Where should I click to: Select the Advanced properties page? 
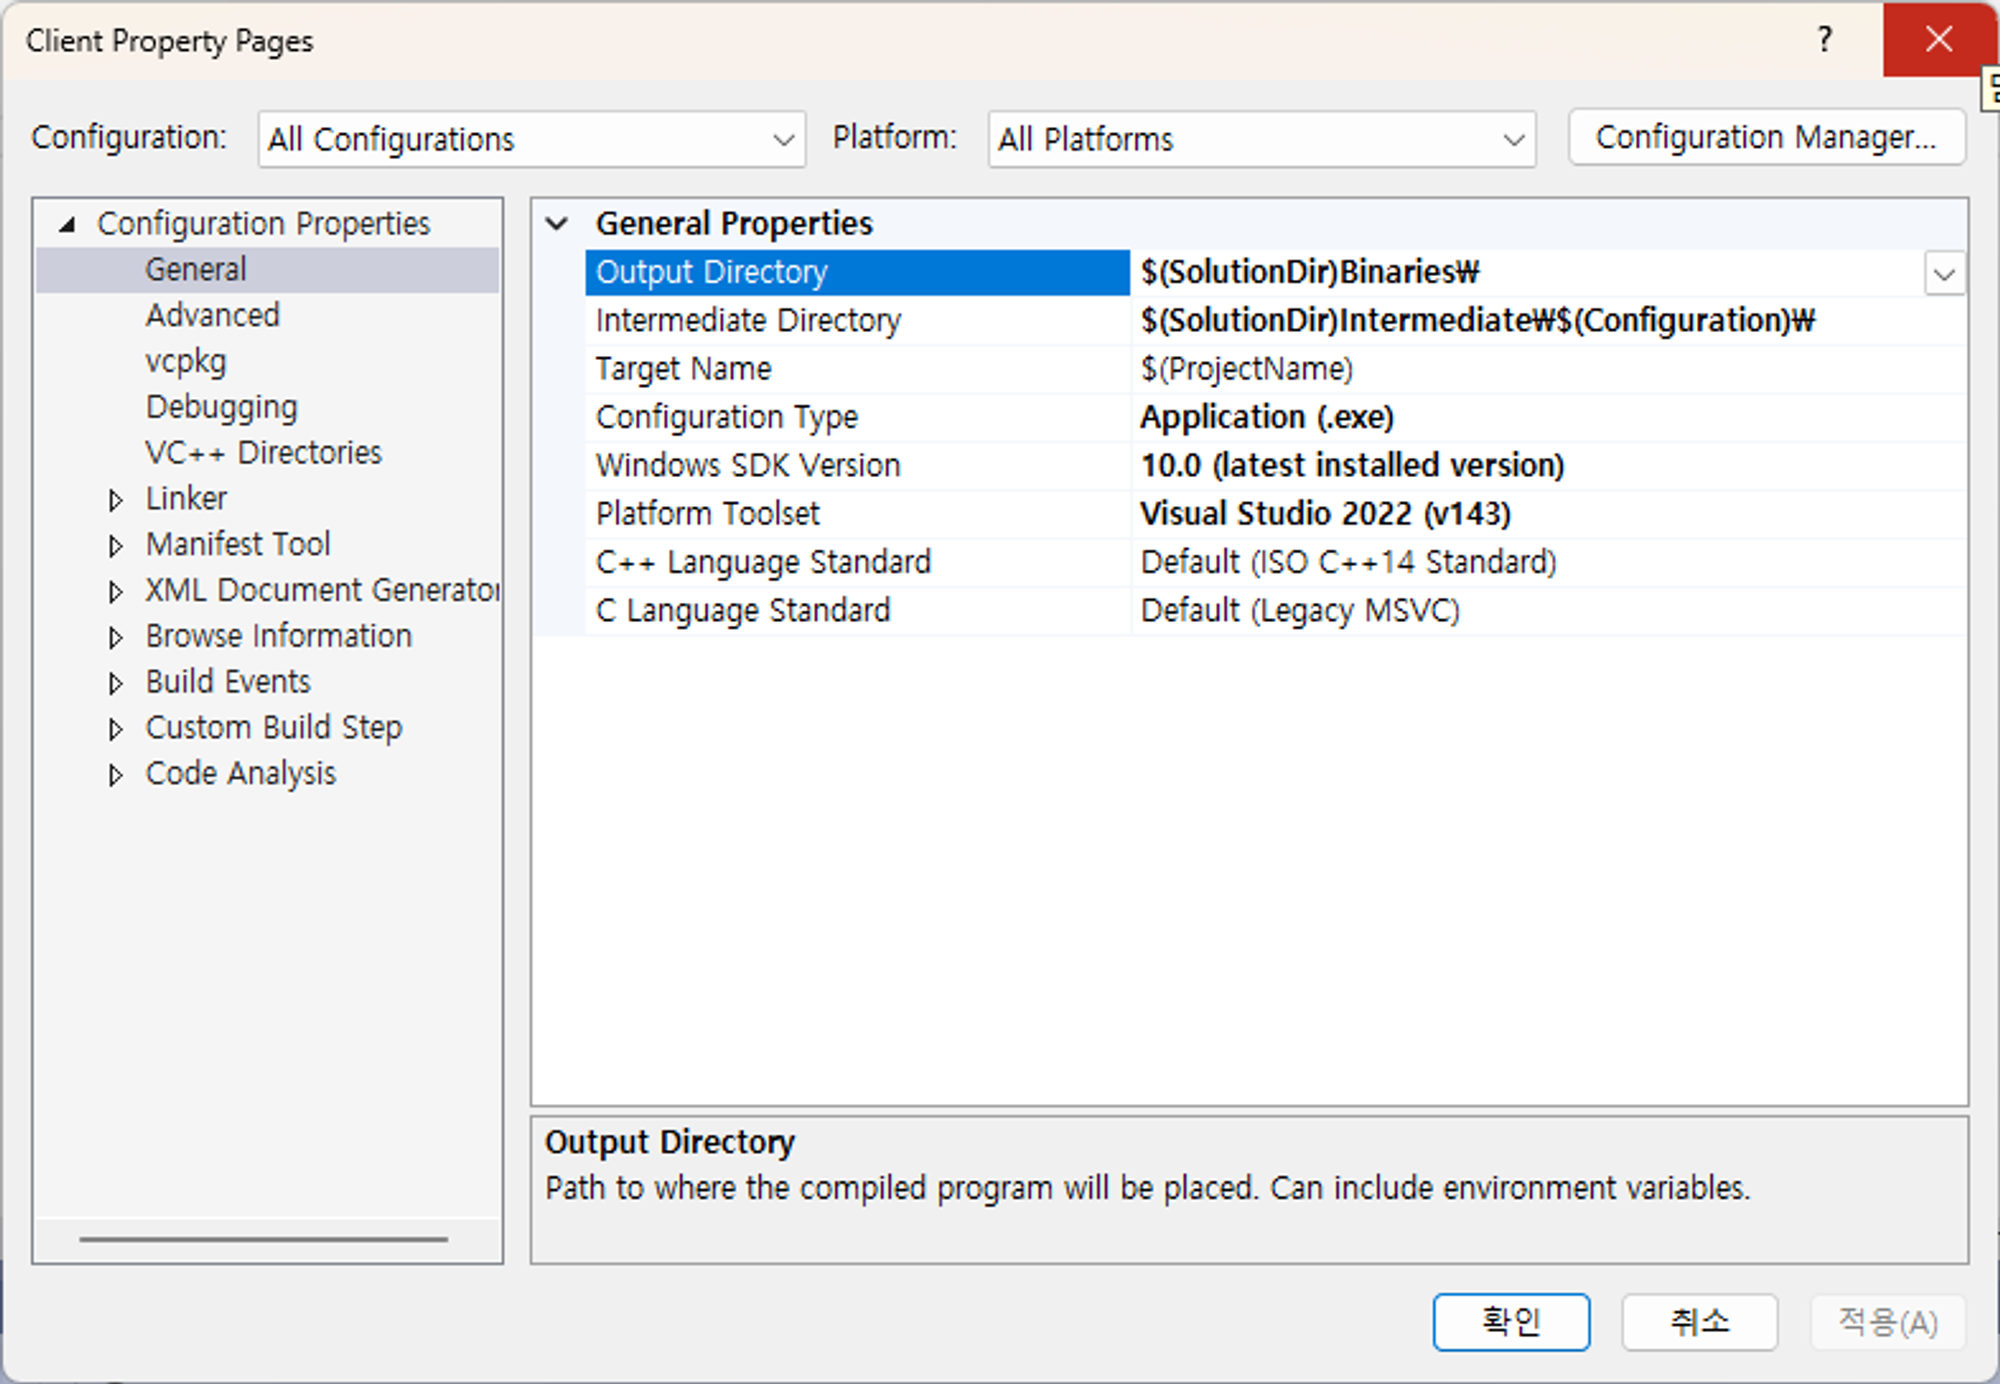click(x=212, y=315)
